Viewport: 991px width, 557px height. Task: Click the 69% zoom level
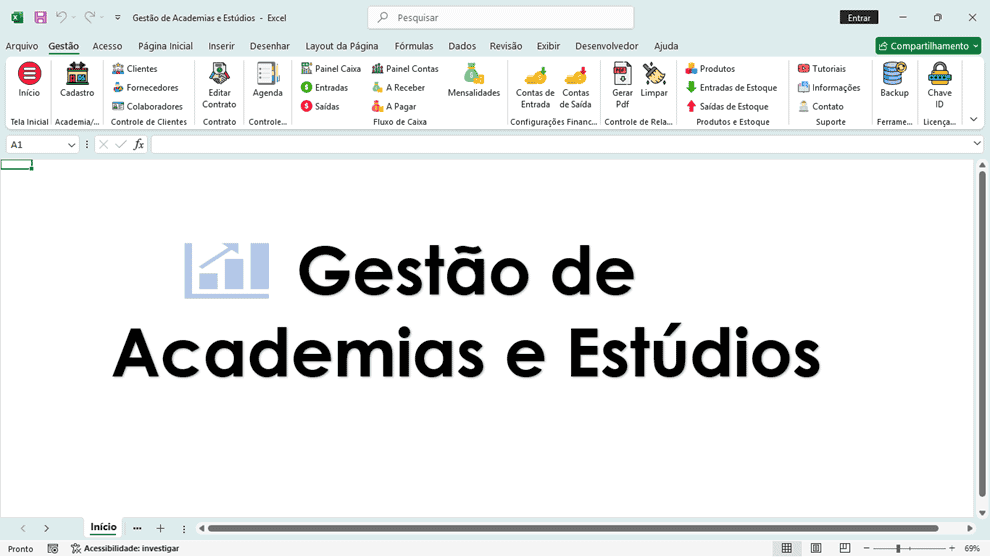point(972,549)
